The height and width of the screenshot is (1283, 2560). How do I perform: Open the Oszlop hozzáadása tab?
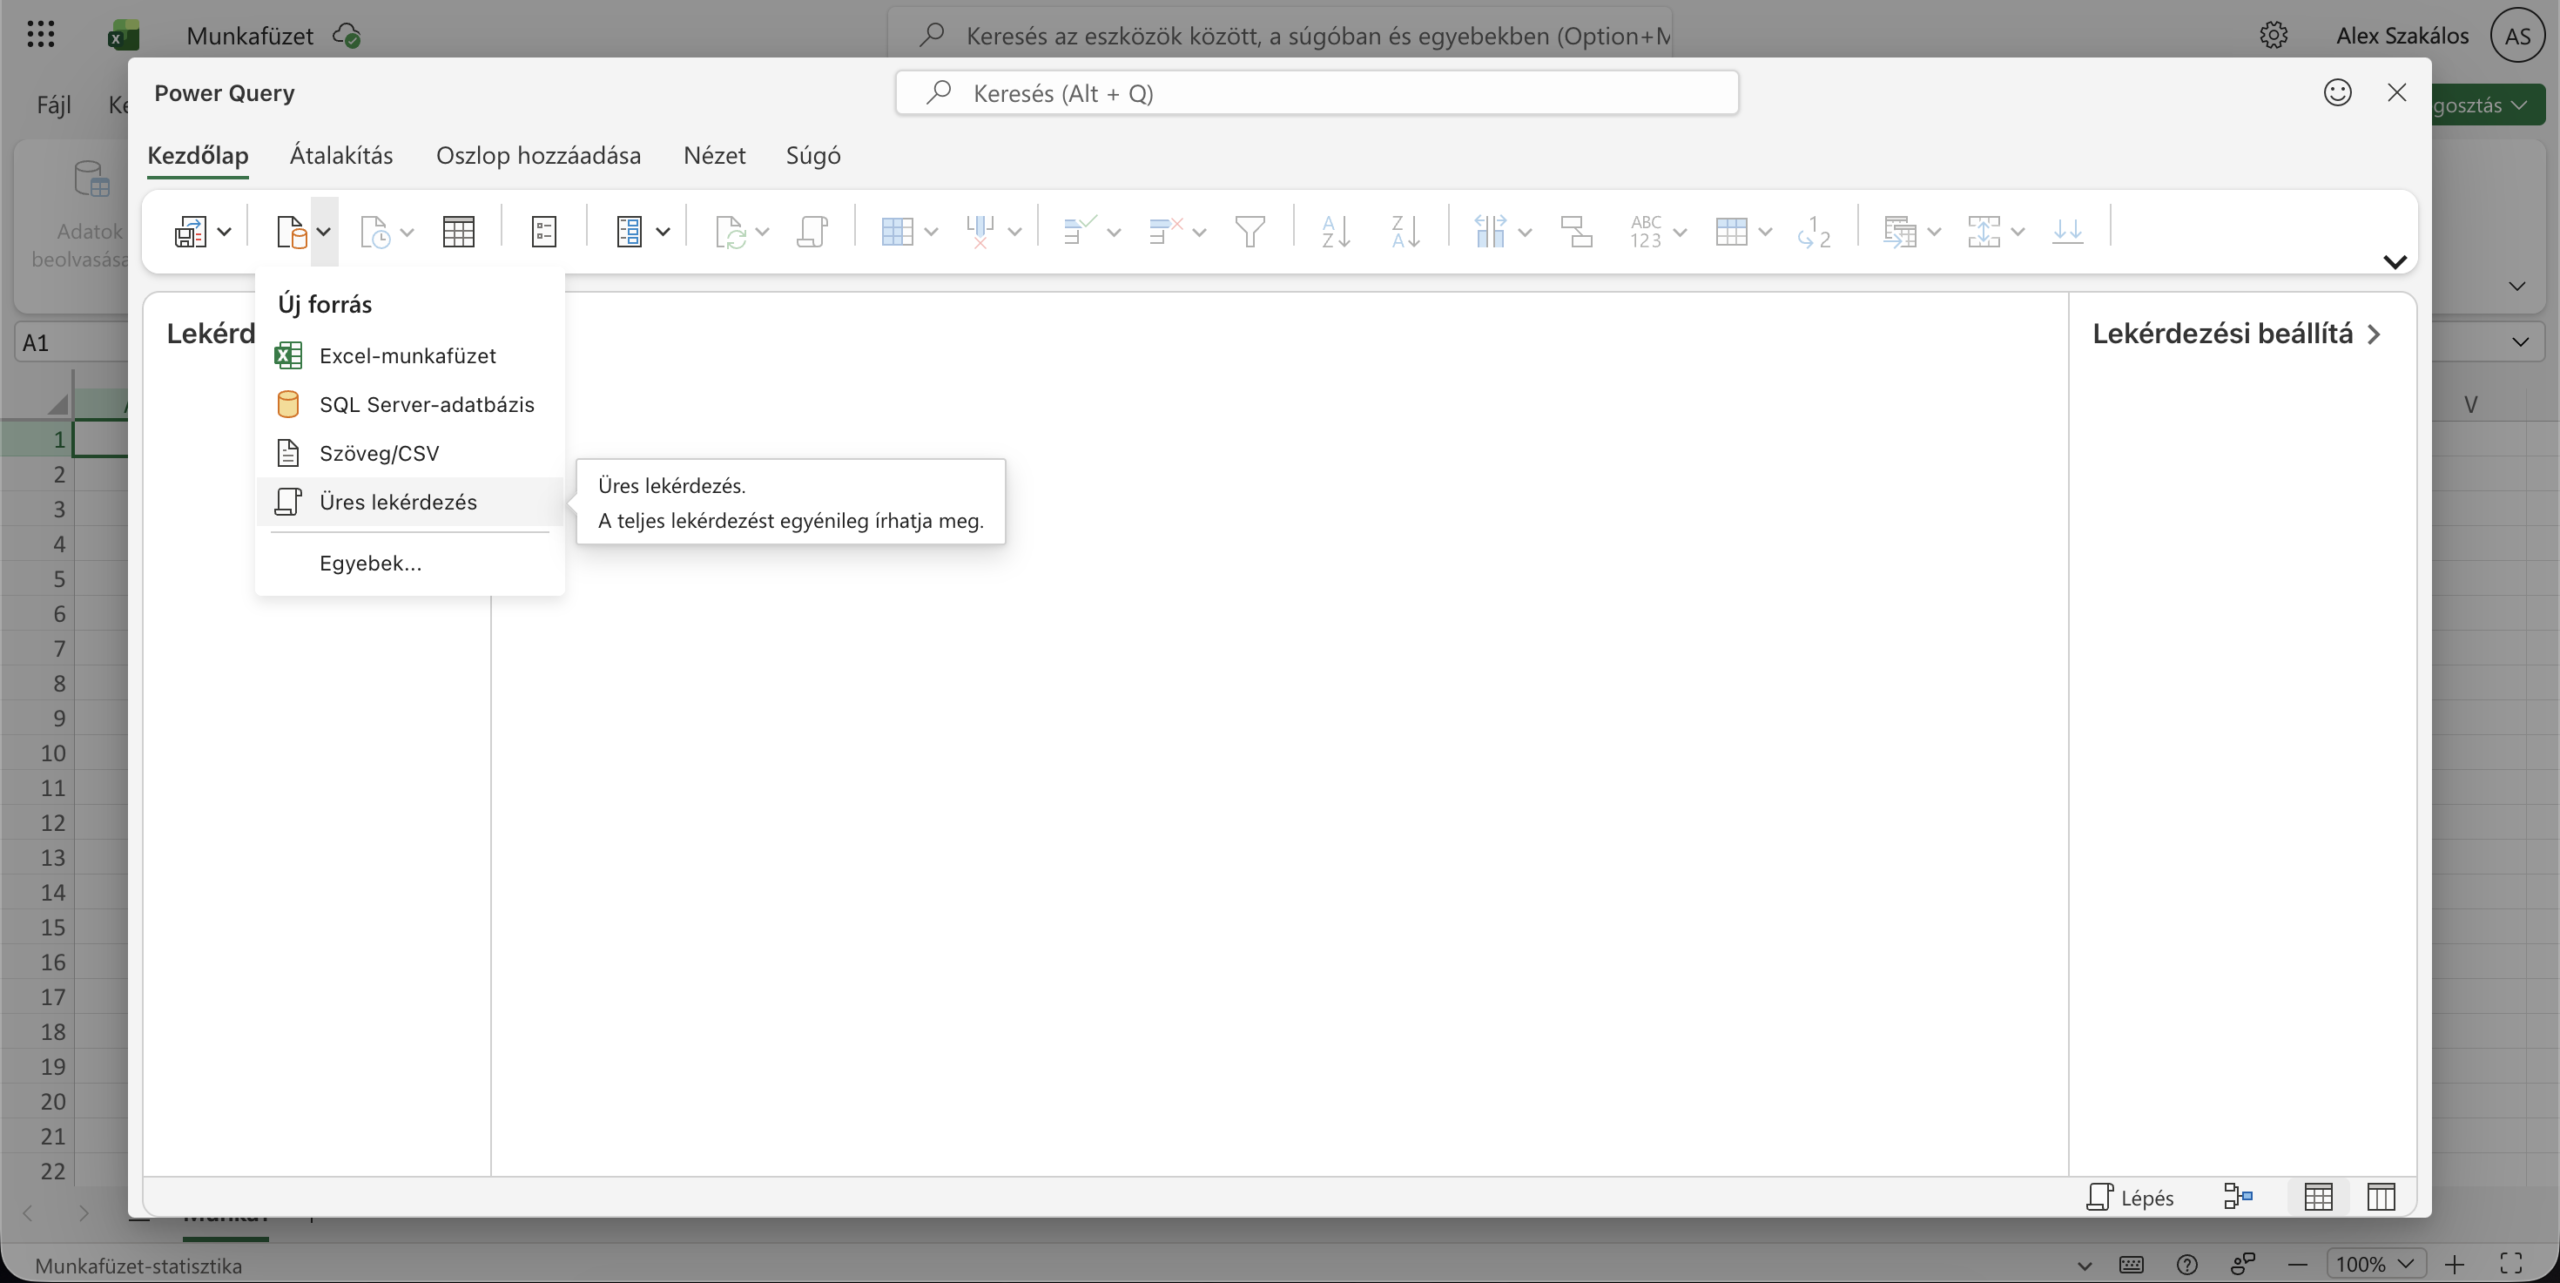coord(538,155)
